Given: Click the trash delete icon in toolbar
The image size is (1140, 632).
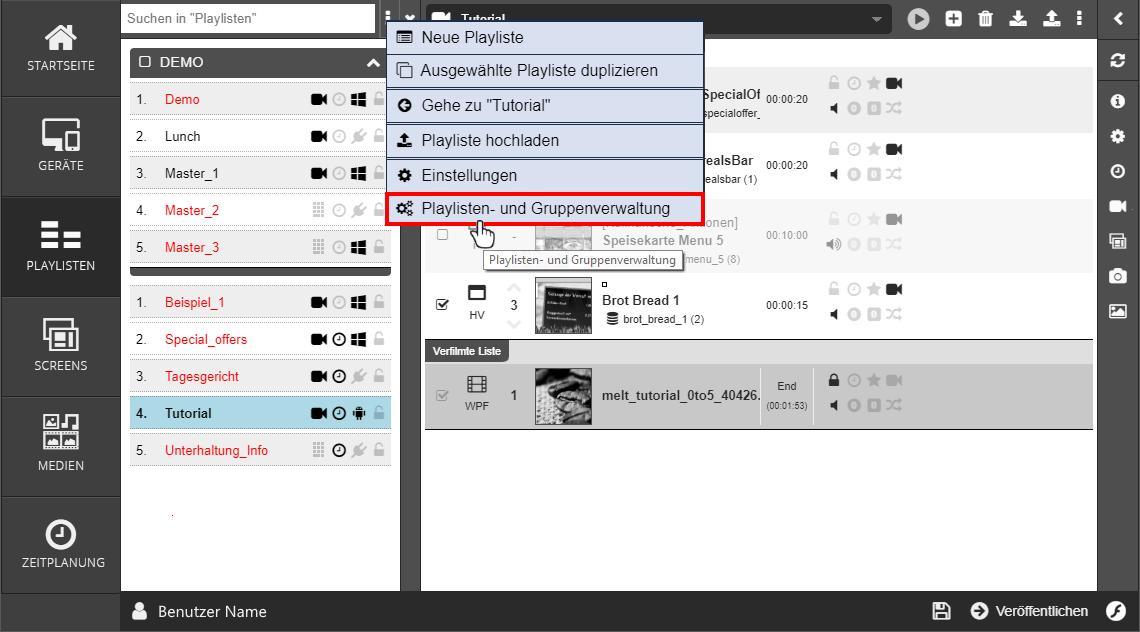Looking at the screenshot, I should pos(986,18).
